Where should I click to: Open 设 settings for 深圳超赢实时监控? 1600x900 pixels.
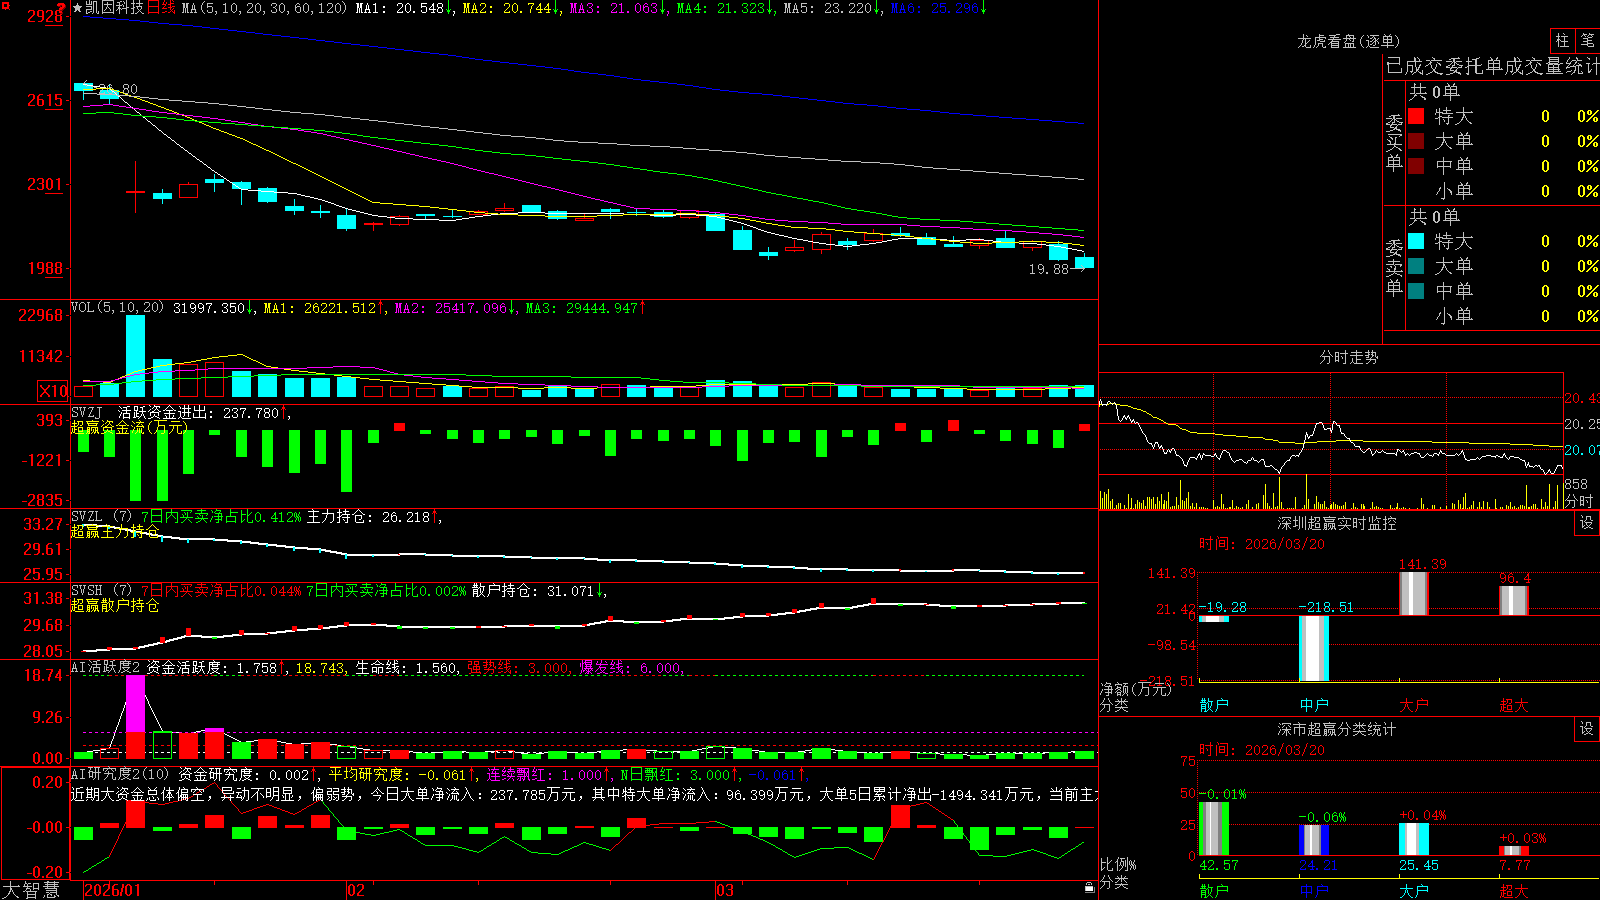pos(1587,523)
